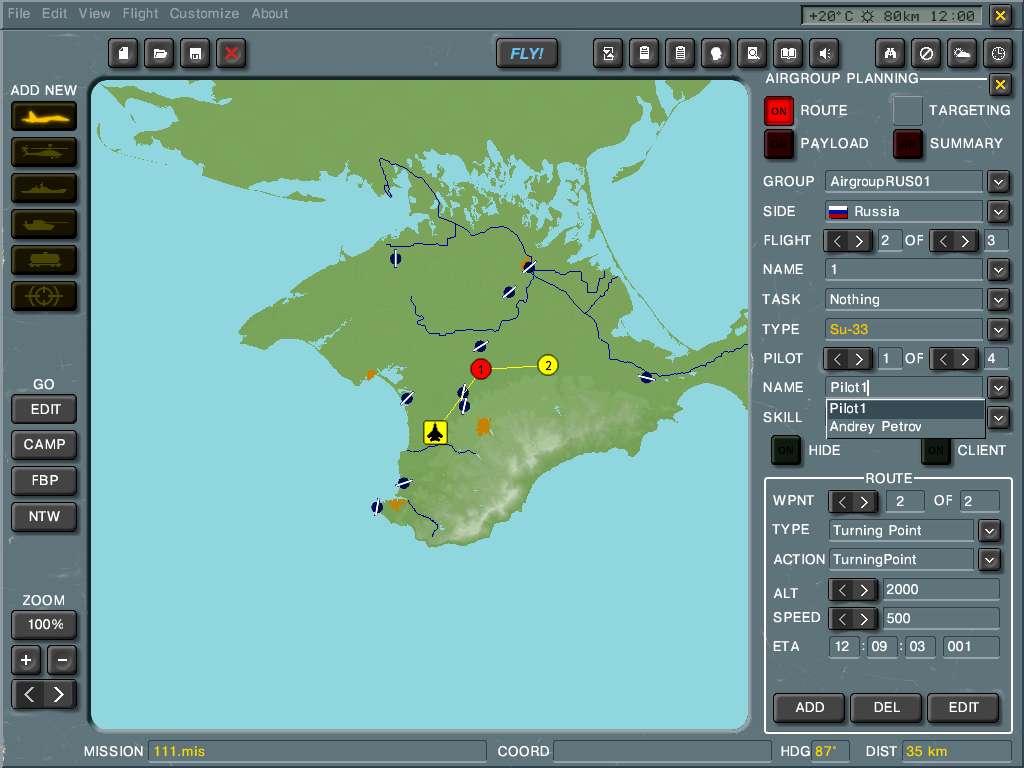The width and height of the screenshot is (1024, 768).
Task: Toggle the PAYLOAD panel switch
Action: pos(779,144)
